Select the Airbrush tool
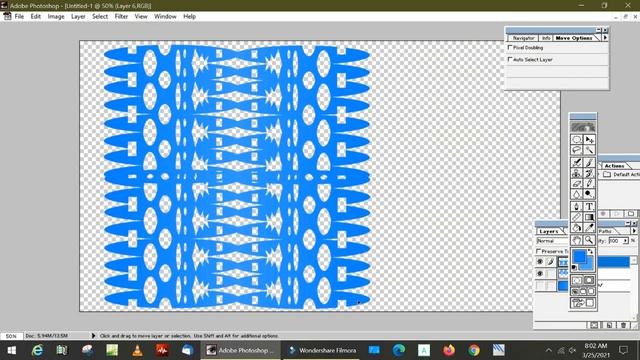 pyautogui.click(x=576, y=162)
